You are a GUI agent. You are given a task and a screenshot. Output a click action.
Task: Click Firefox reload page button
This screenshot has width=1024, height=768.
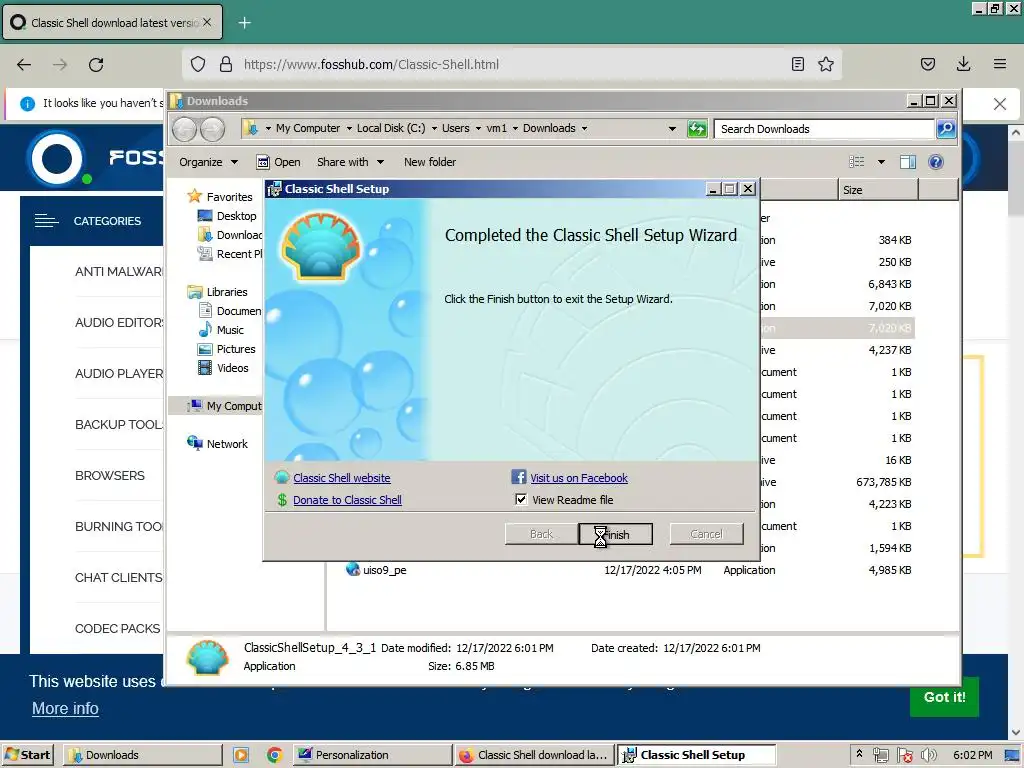point(96,65)
